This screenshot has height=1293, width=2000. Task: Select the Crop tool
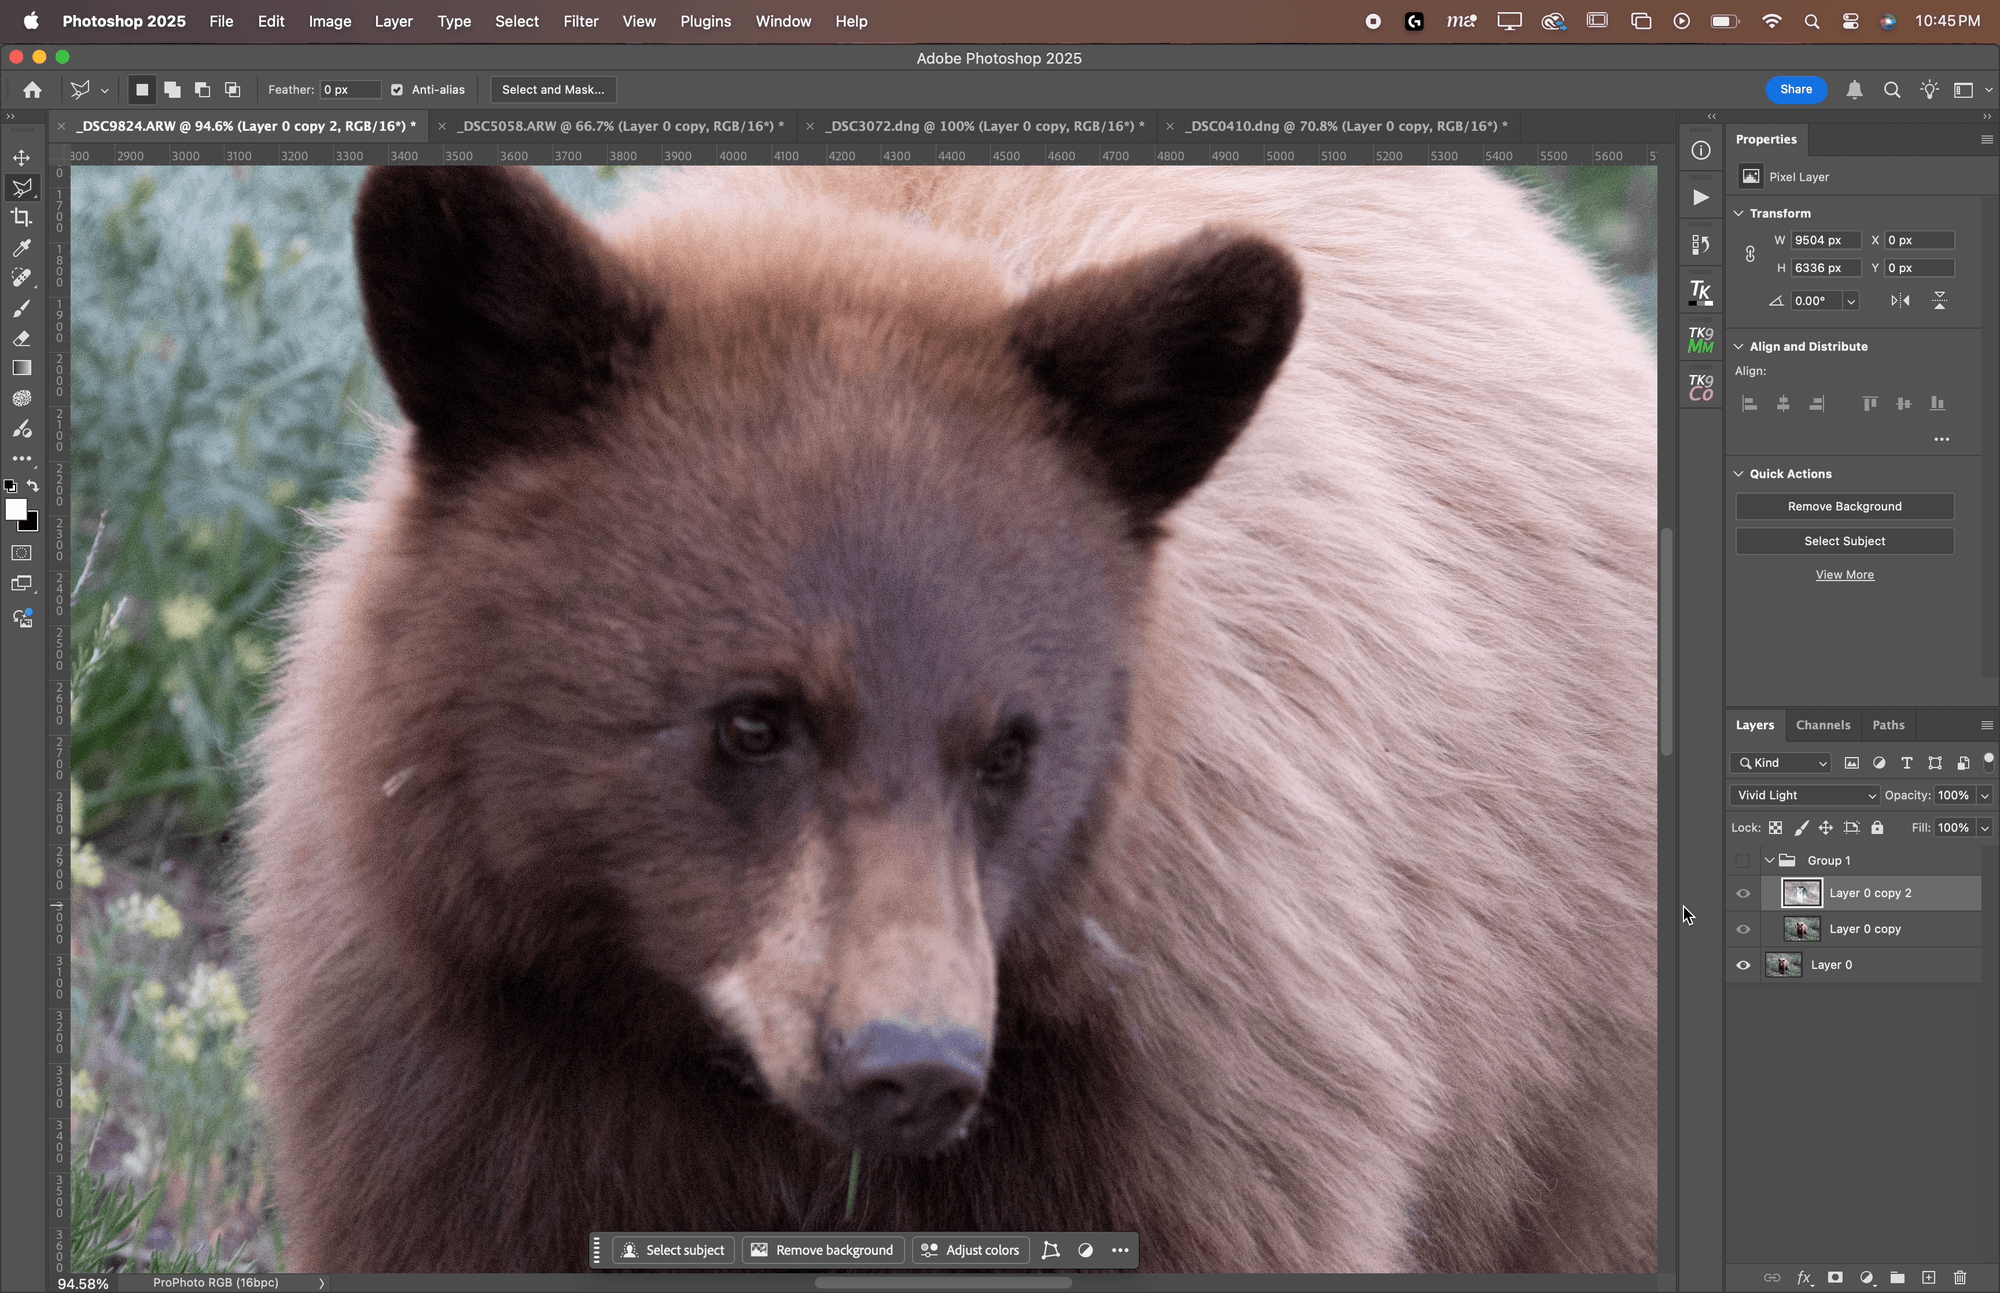[x=22, y=217]
